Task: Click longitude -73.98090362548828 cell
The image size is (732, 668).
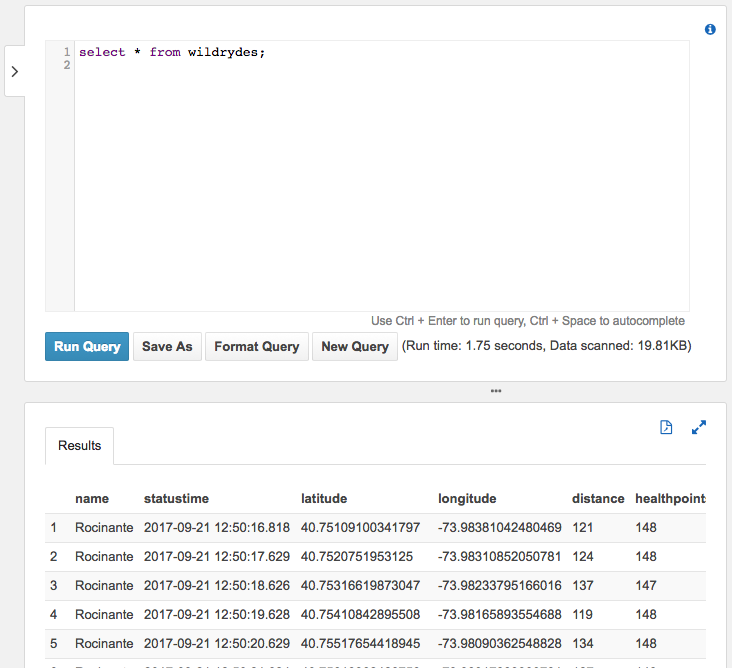Action: point(500,643)
